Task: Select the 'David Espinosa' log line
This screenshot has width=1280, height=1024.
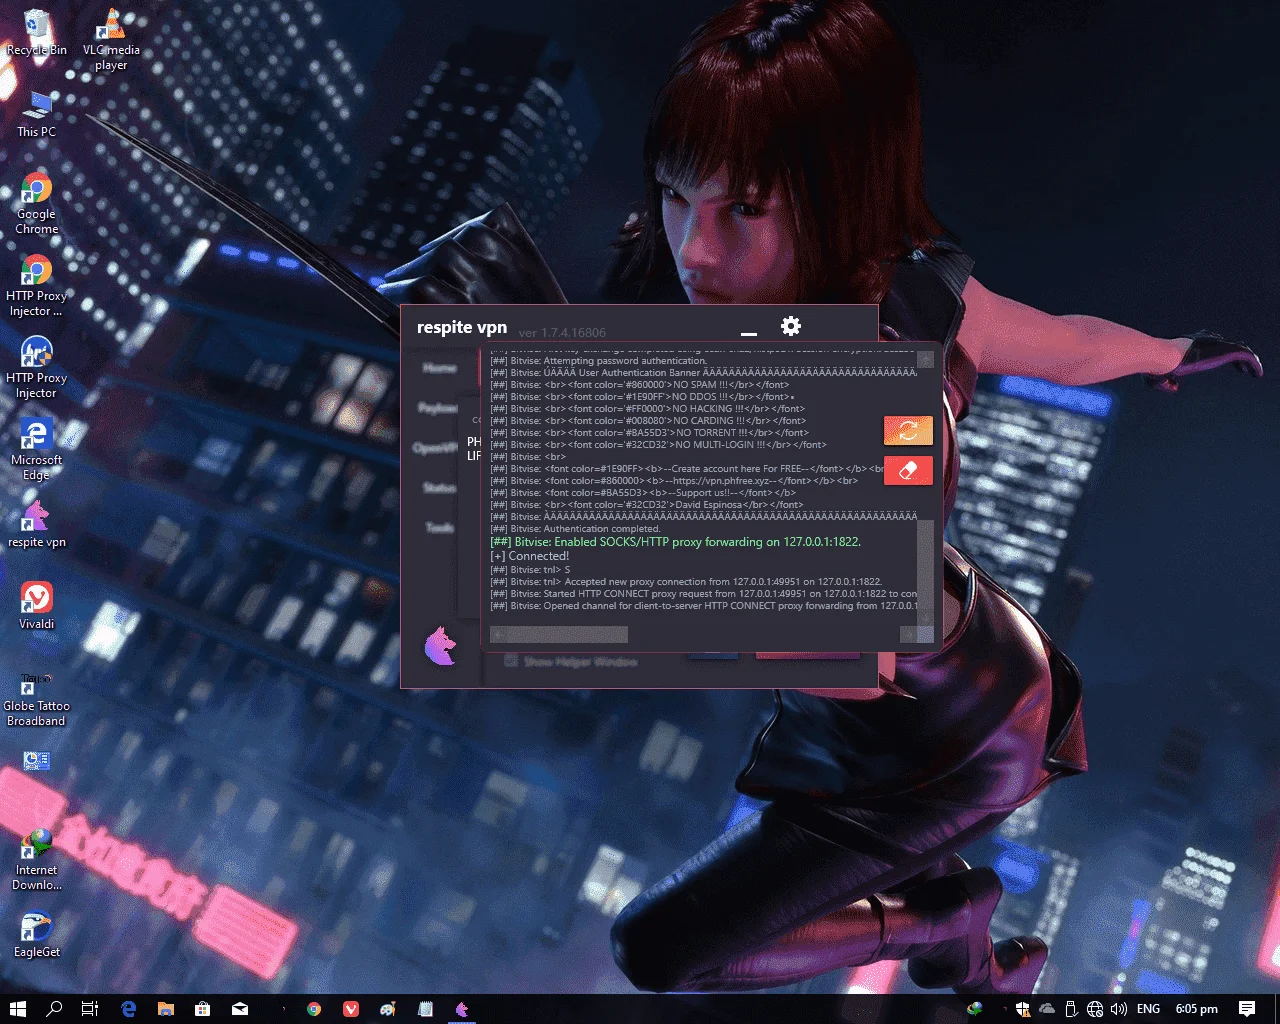Action: pyautogui.click(x=646, y=505)
